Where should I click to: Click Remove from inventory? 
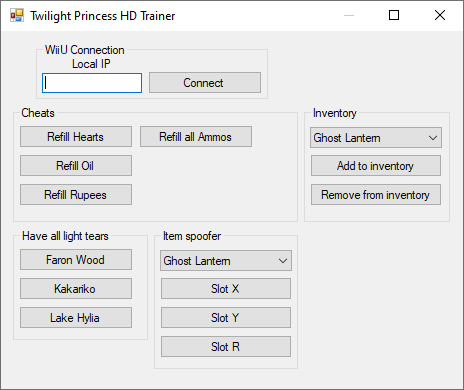(x=376, y=195)
